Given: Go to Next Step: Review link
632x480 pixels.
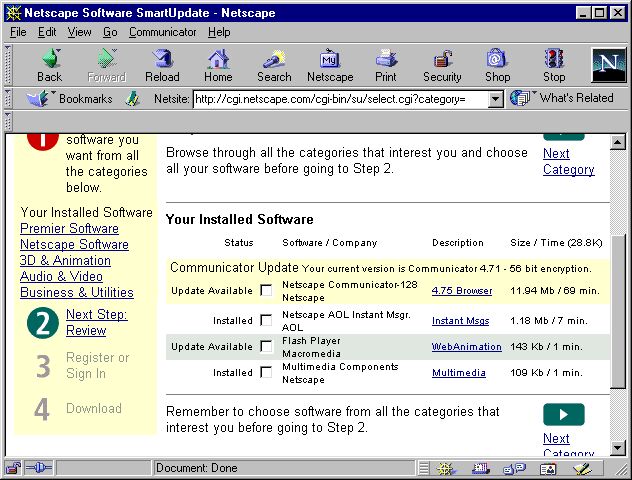Looking at the screenshot, I should tap(96, 322).
